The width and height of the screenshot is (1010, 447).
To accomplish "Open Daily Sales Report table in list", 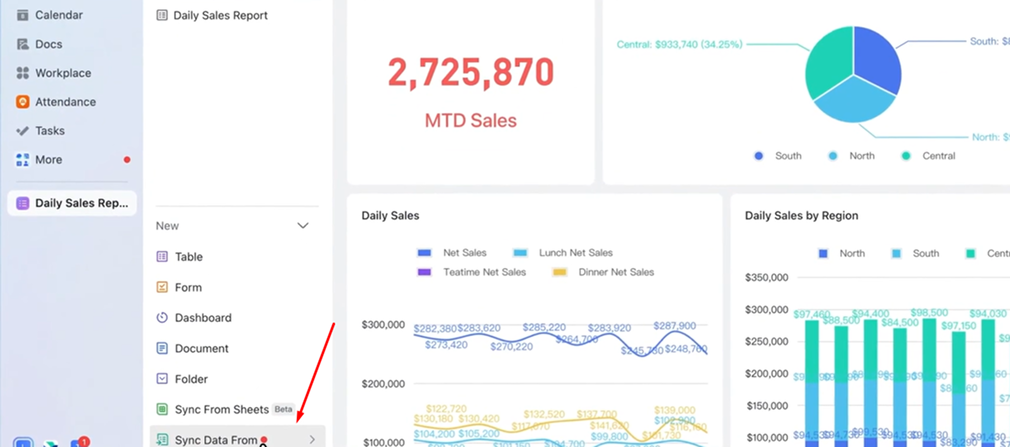I will [x=220, y=16].
